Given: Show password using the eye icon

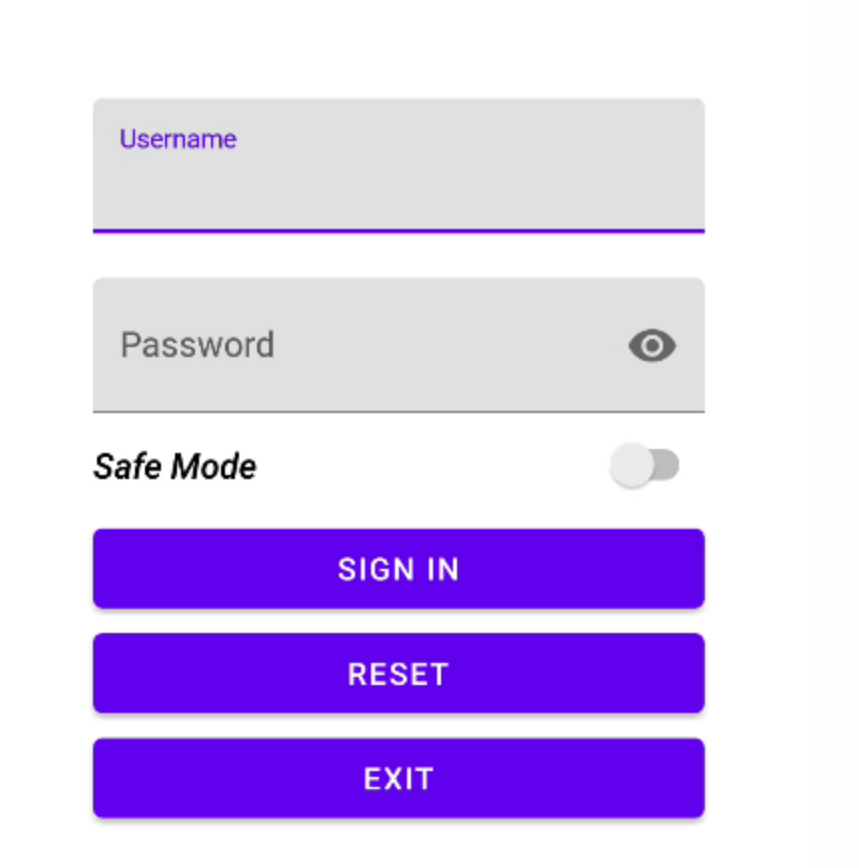Looking at the screenshot, I should pyautogui.click(x=652, y=345).
